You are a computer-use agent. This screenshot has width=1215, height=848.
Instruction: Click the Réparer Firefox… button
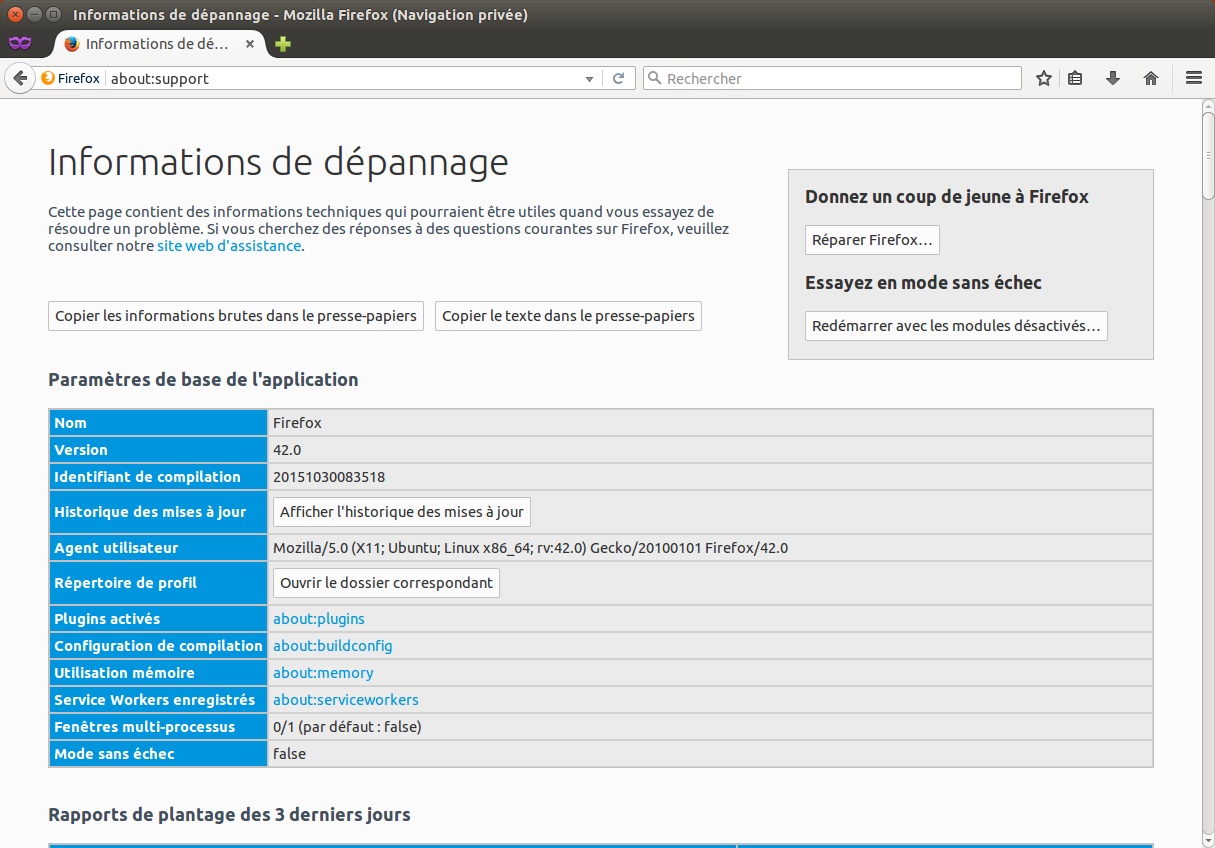[872, 240]
